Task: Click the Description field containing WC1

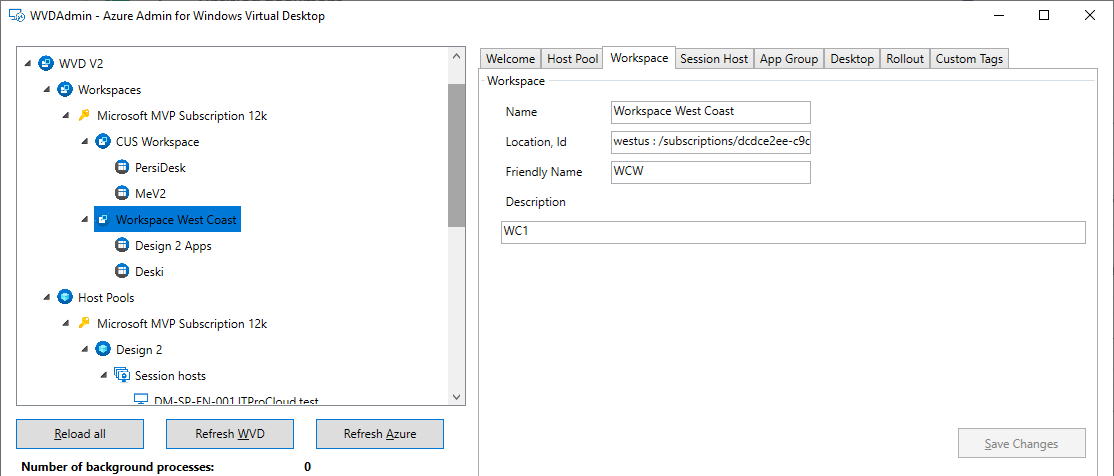Action: [x=793, y=232]
